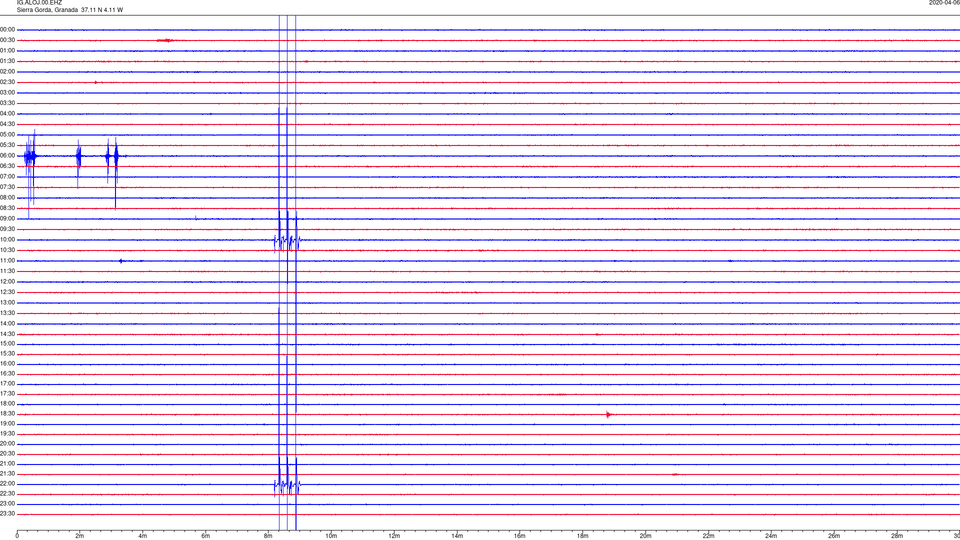Click the 28m tick label on the time axis

(897, 536)
